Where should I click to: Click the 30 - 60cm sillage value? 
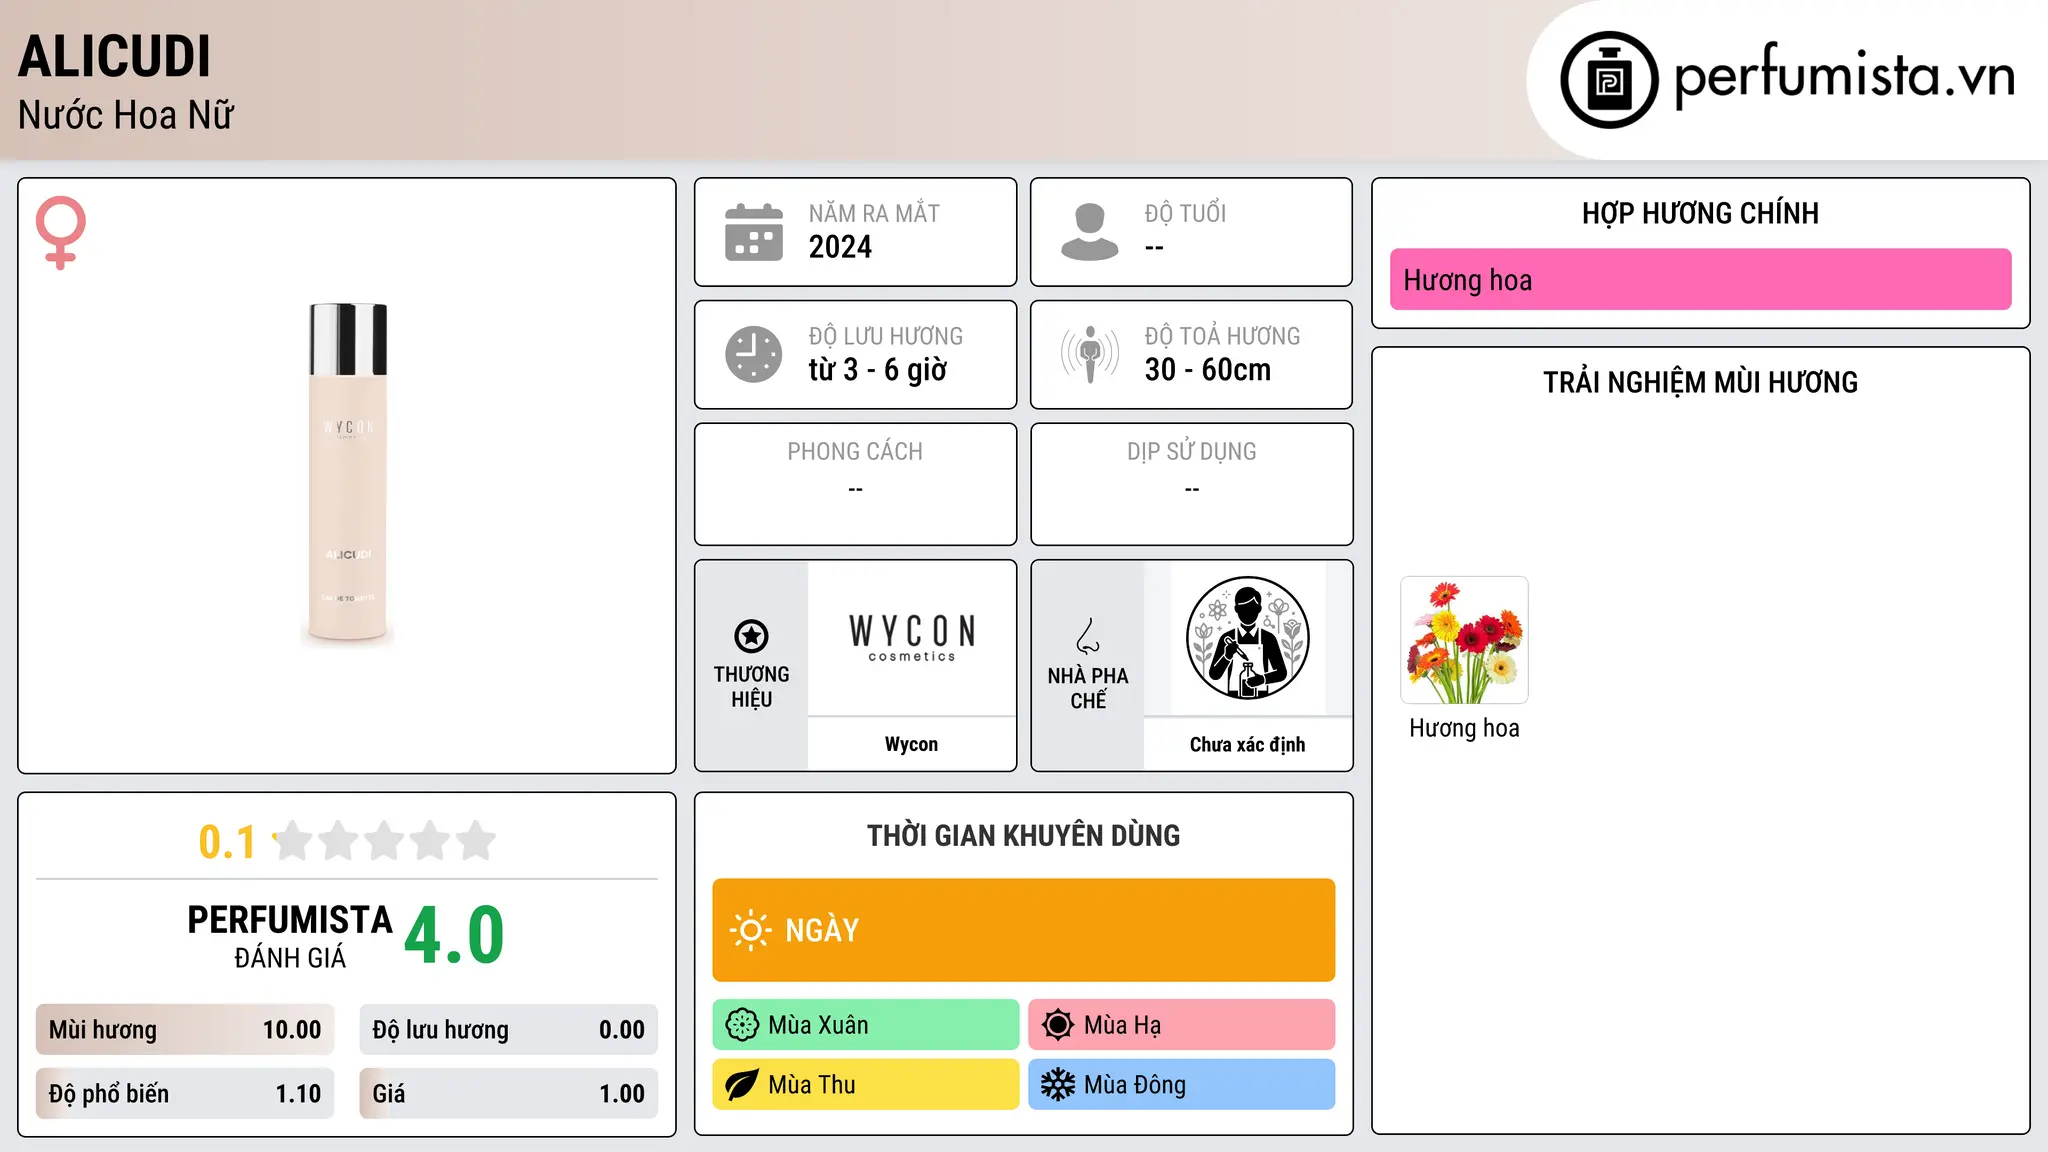click(x=1208, y=370)
